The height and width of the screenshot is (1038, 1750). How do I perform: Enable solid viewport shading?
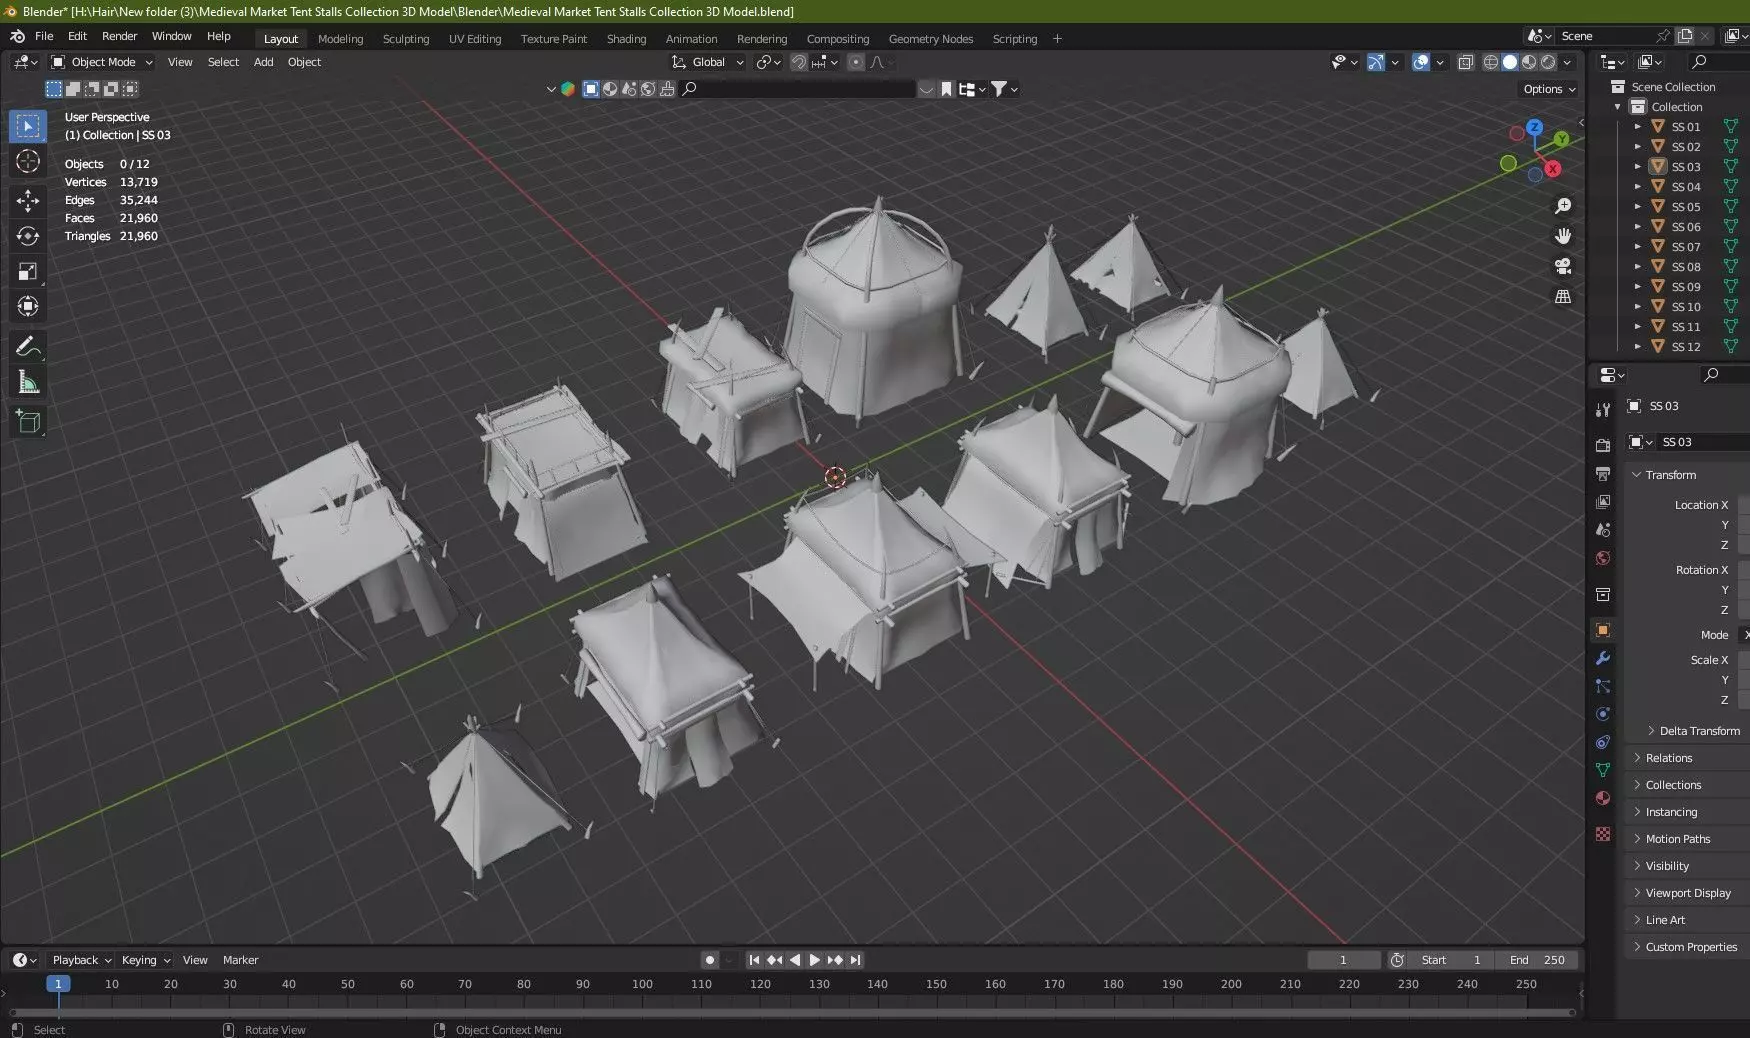pos(1510,62)
